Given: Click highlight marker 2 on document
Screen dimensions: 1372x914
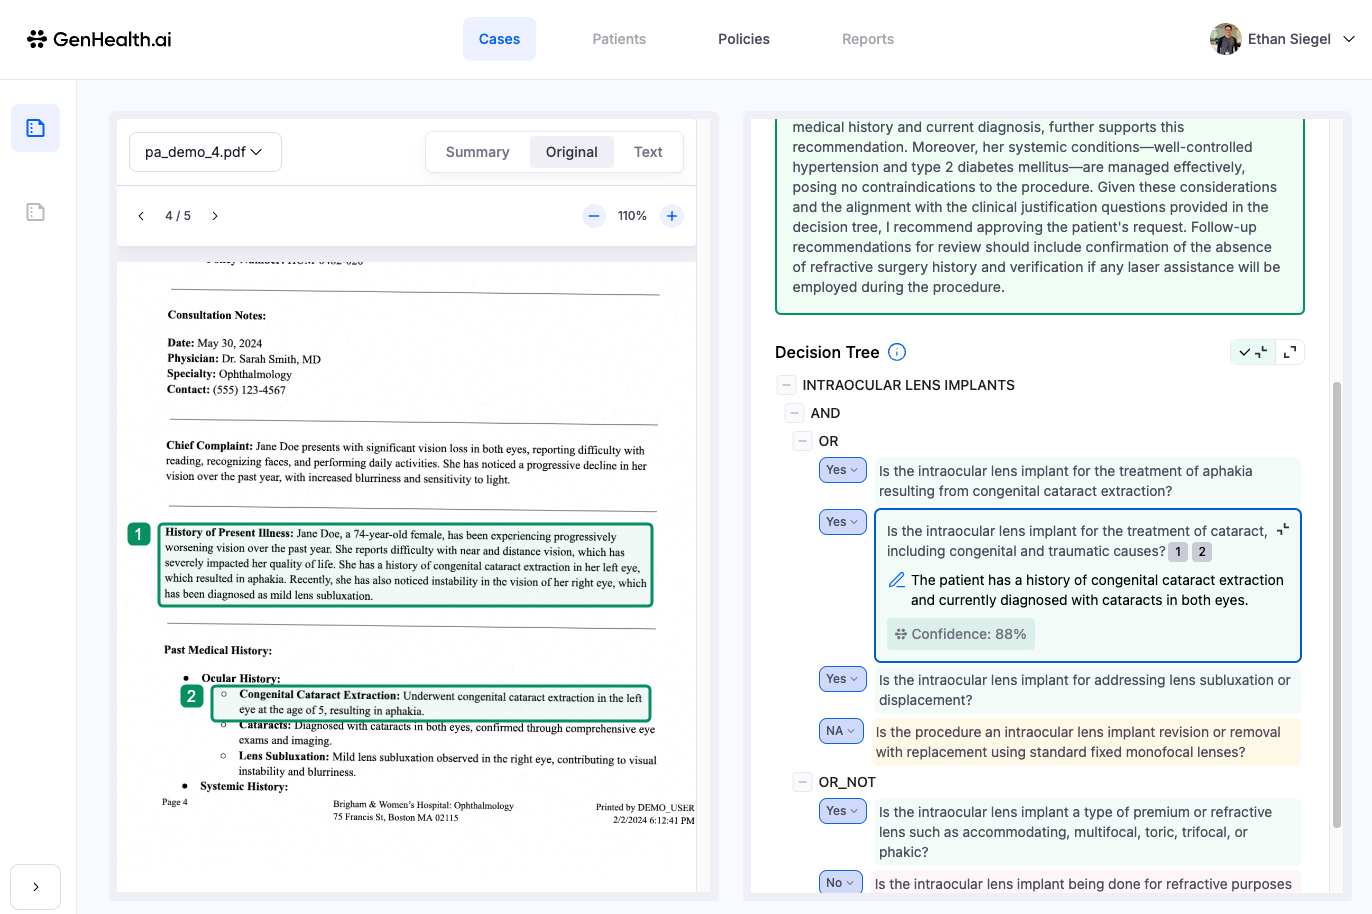Looking at the screenshot, I should click(x=191, y=696).
